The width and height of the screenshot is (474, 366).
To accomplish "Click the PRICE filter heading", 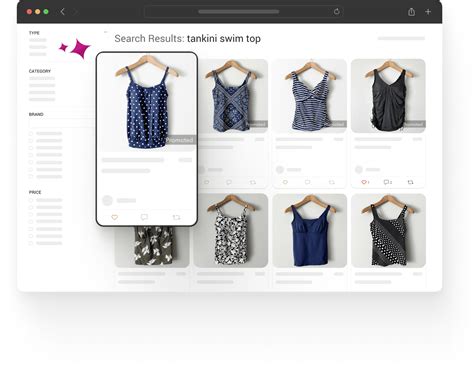I will [35, 192].
